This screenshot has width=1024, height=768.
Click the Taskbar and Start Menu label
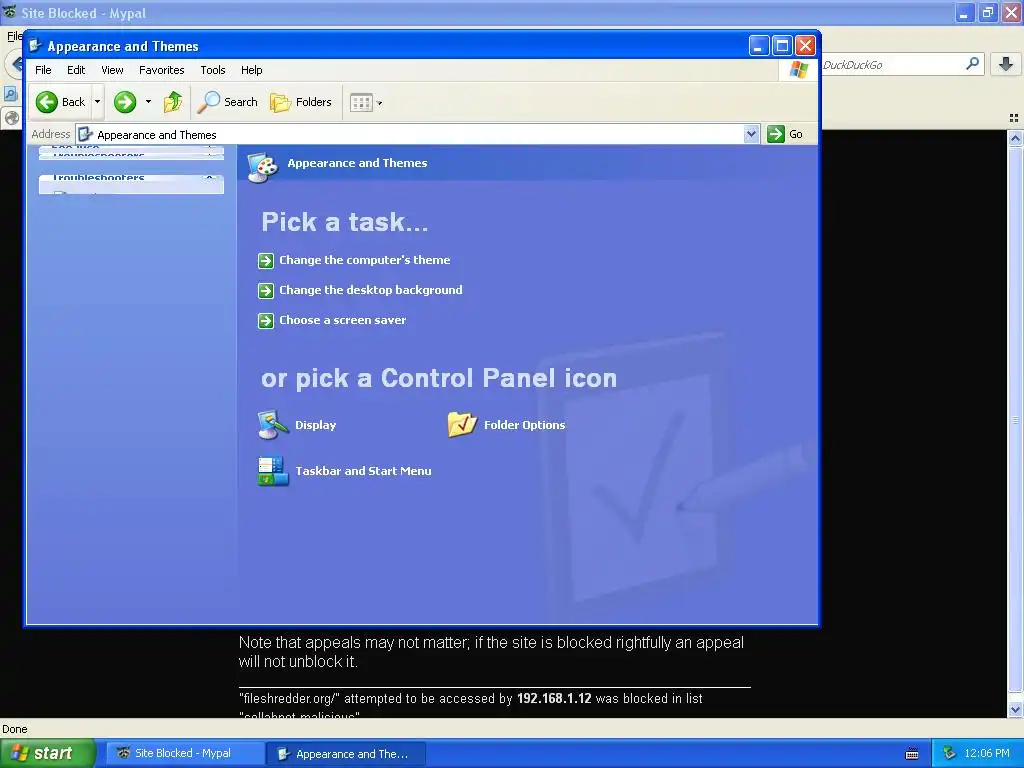click(x=363, y=471)
